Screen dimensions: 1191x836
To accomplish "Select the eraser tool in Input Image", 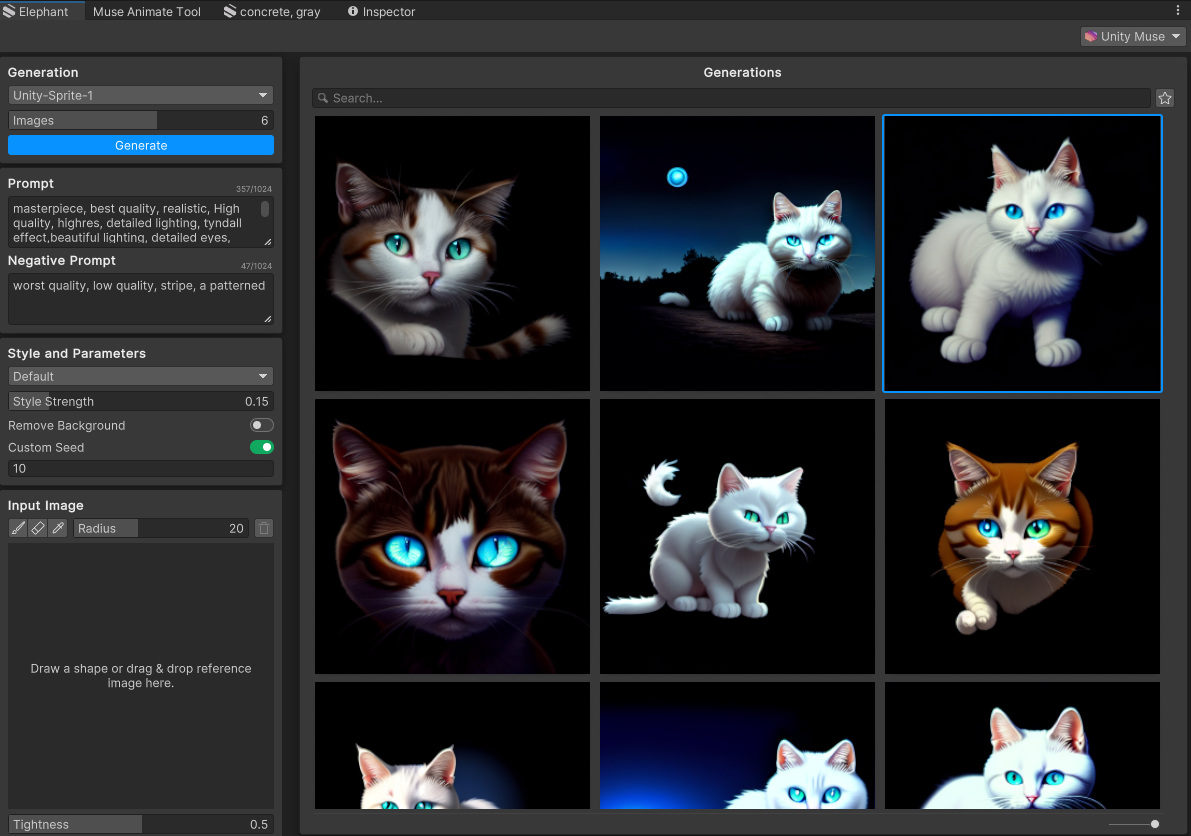I will [38, 528].
